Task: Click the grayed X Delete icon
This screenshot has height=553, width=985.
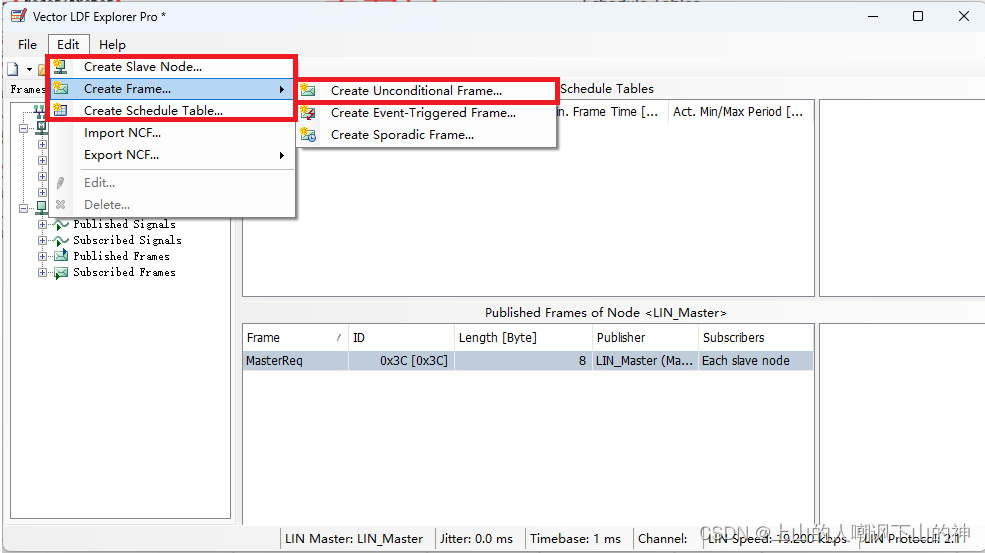Action: point(60,205)
